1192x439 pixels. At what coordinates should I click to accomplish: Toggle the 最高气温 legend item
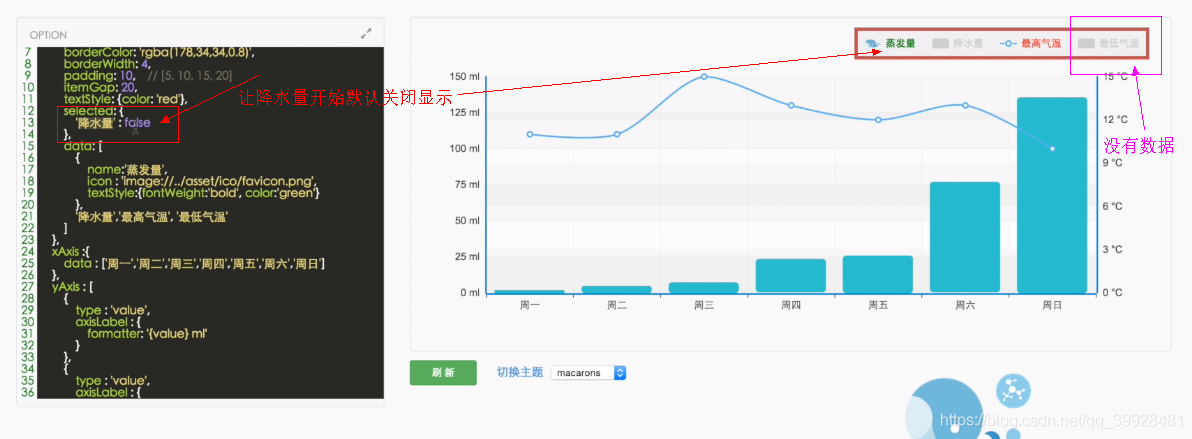pyautogui.click(x=1030, y=44)
